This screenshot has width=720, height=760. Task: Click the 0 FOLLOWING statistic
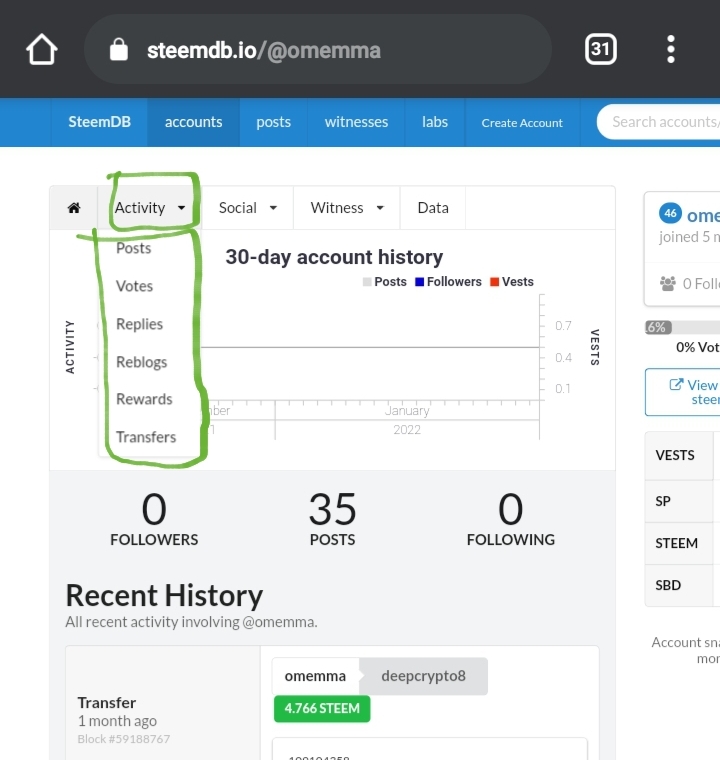(x=511, y=519)
